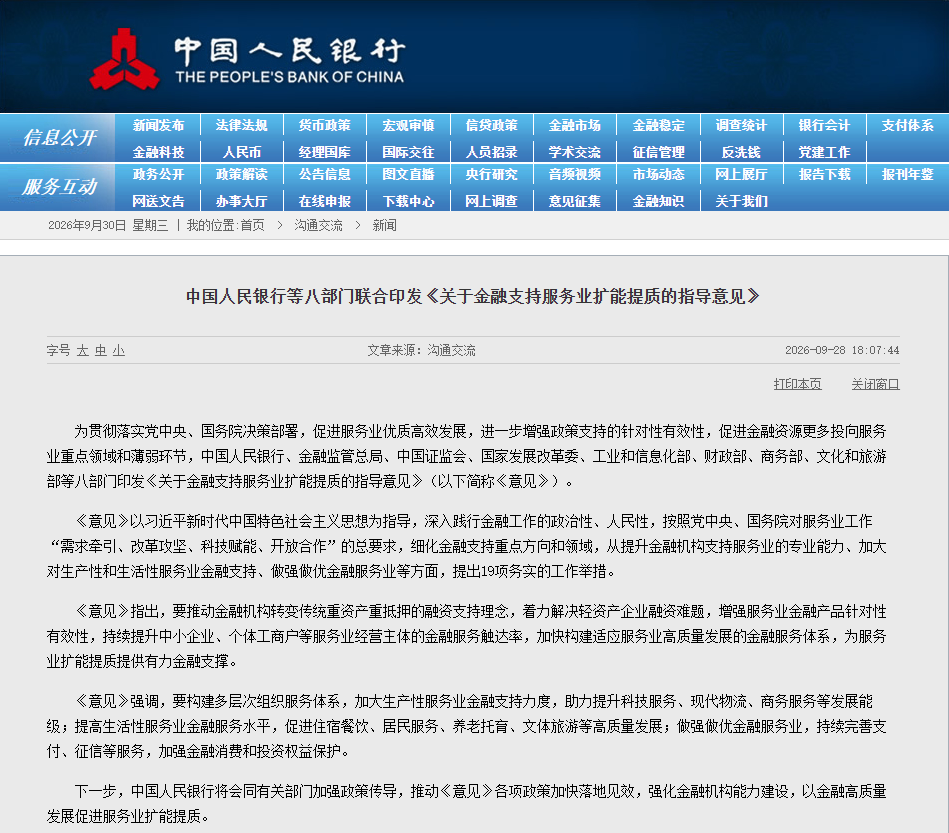949x833 pixels.
Task: Go to 政策解读 page
Action: (241, 174)
